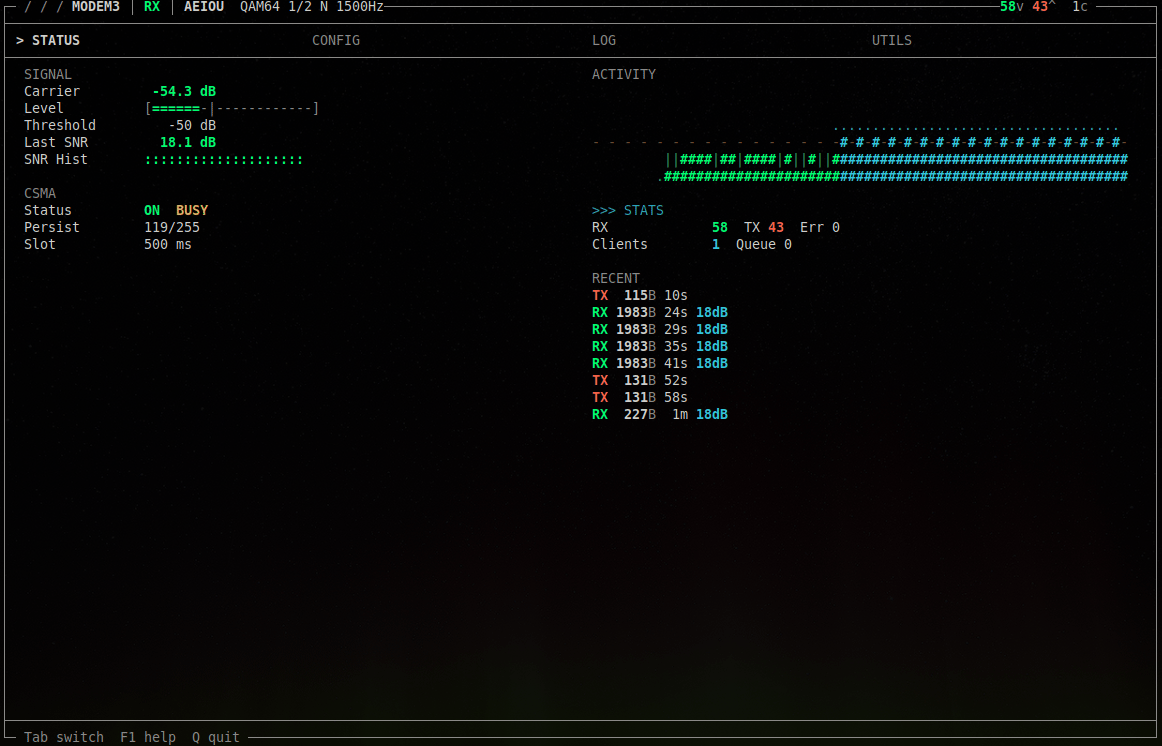1162x746 pixels.
Task: Click the 1c clients indicator in header
Action: tap(1080, 7)
